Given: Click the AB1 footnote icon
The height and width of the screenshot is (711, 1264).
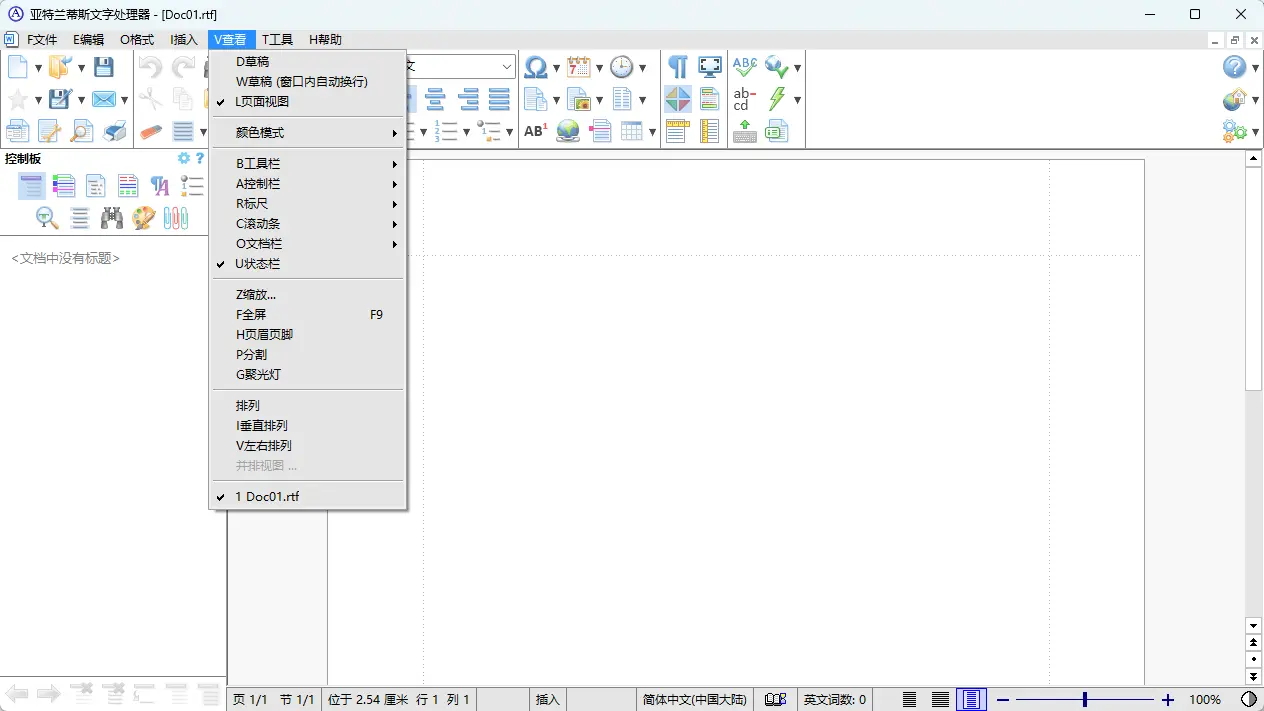Looking at the screenshot, I should pyautogui.click(x=536, y=131).
